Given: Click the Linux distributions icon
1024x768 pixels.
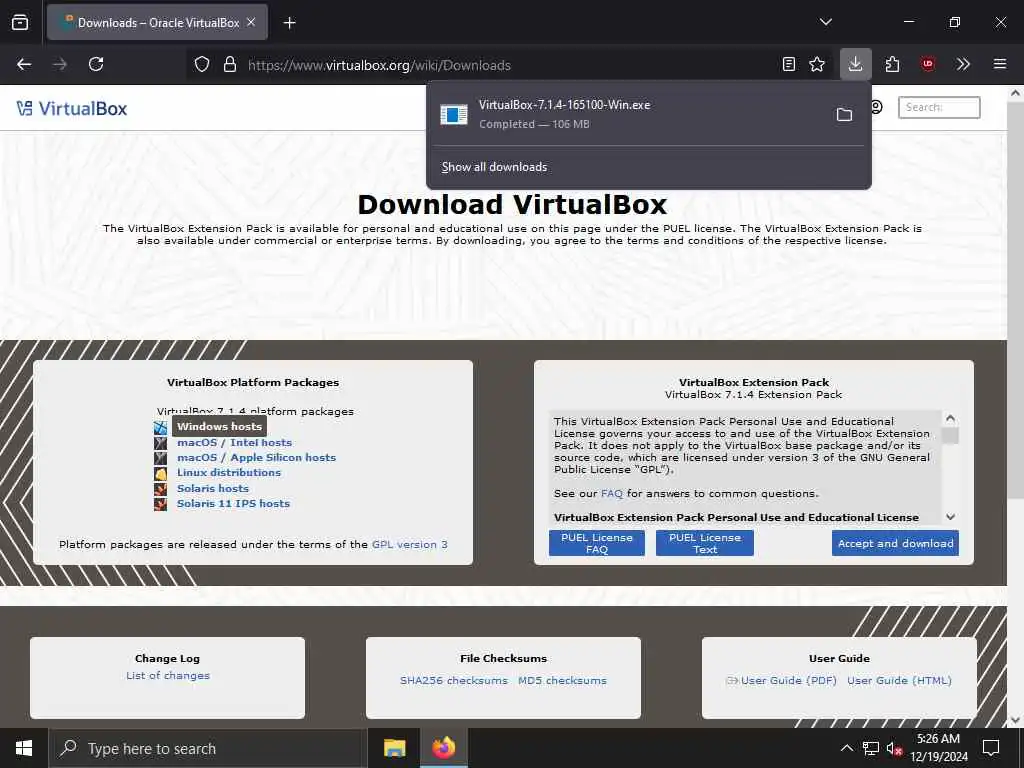Looking at the screenshot, I should [x=161, y=473].
